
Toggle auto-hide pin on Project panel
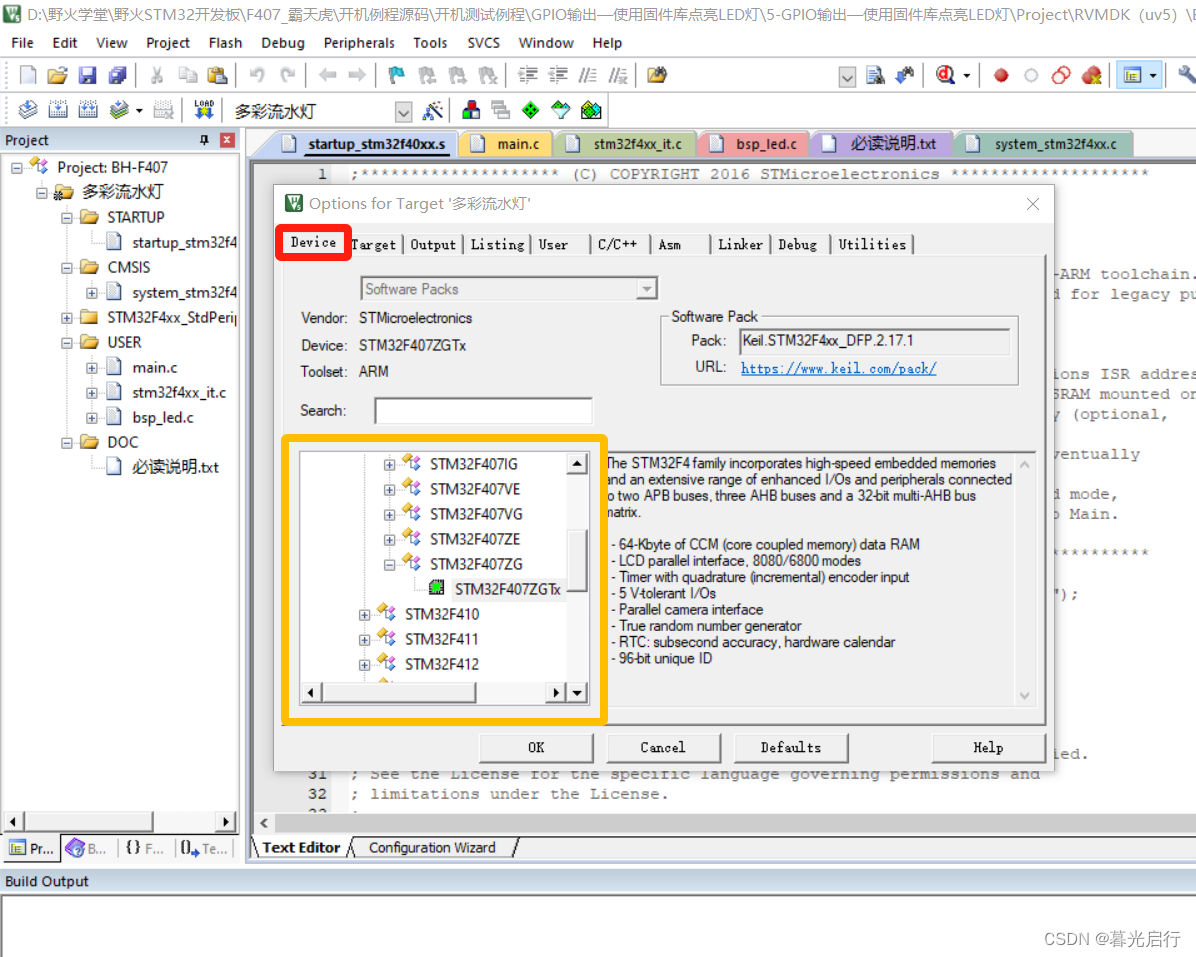204,140
